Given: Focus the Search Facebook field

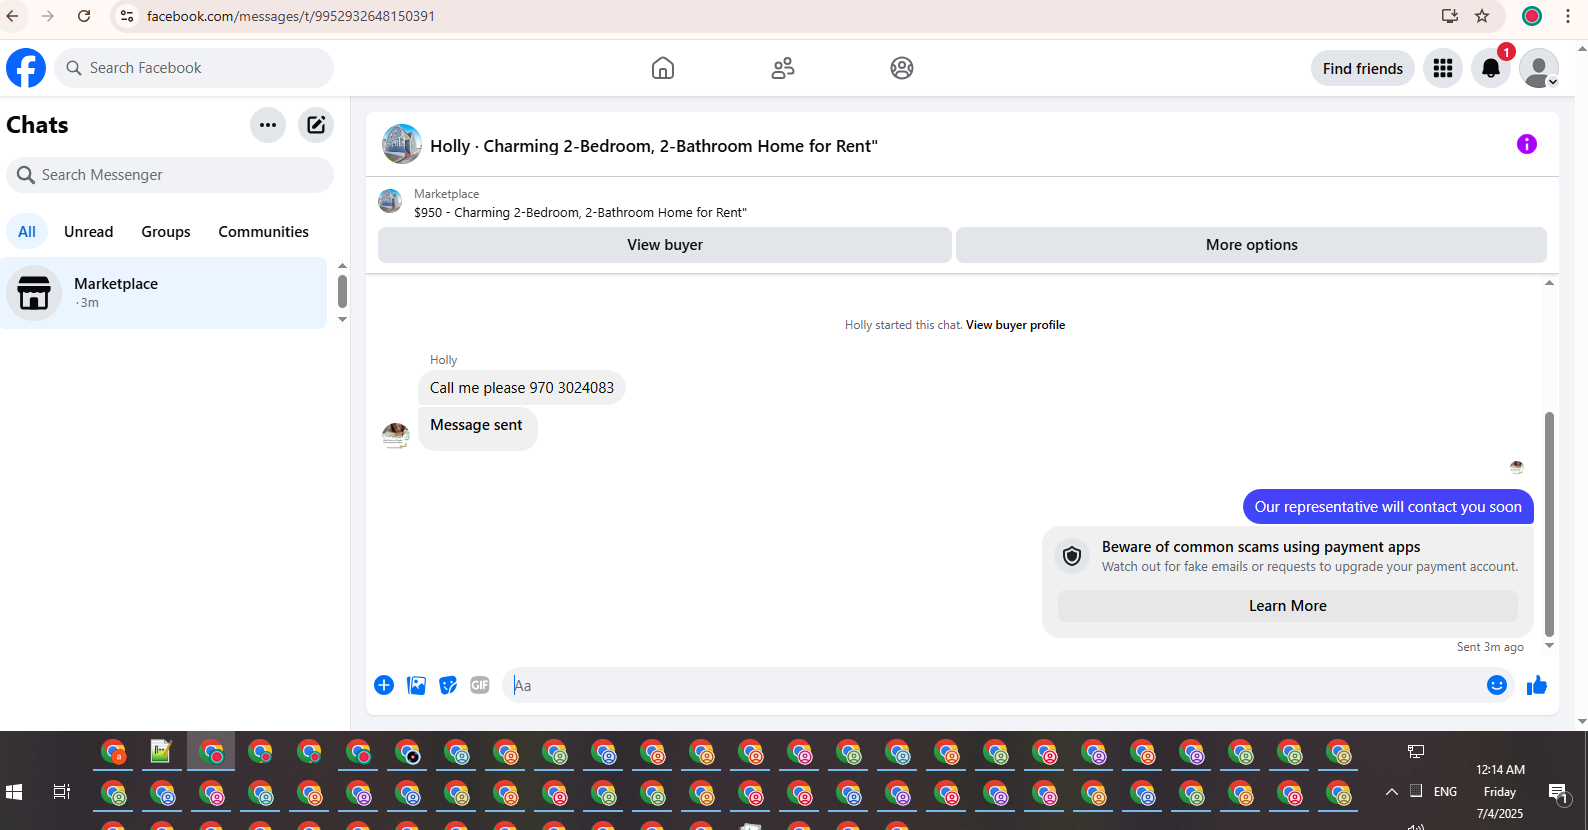Looking at the screenshot, I should [x=194, y=68].
